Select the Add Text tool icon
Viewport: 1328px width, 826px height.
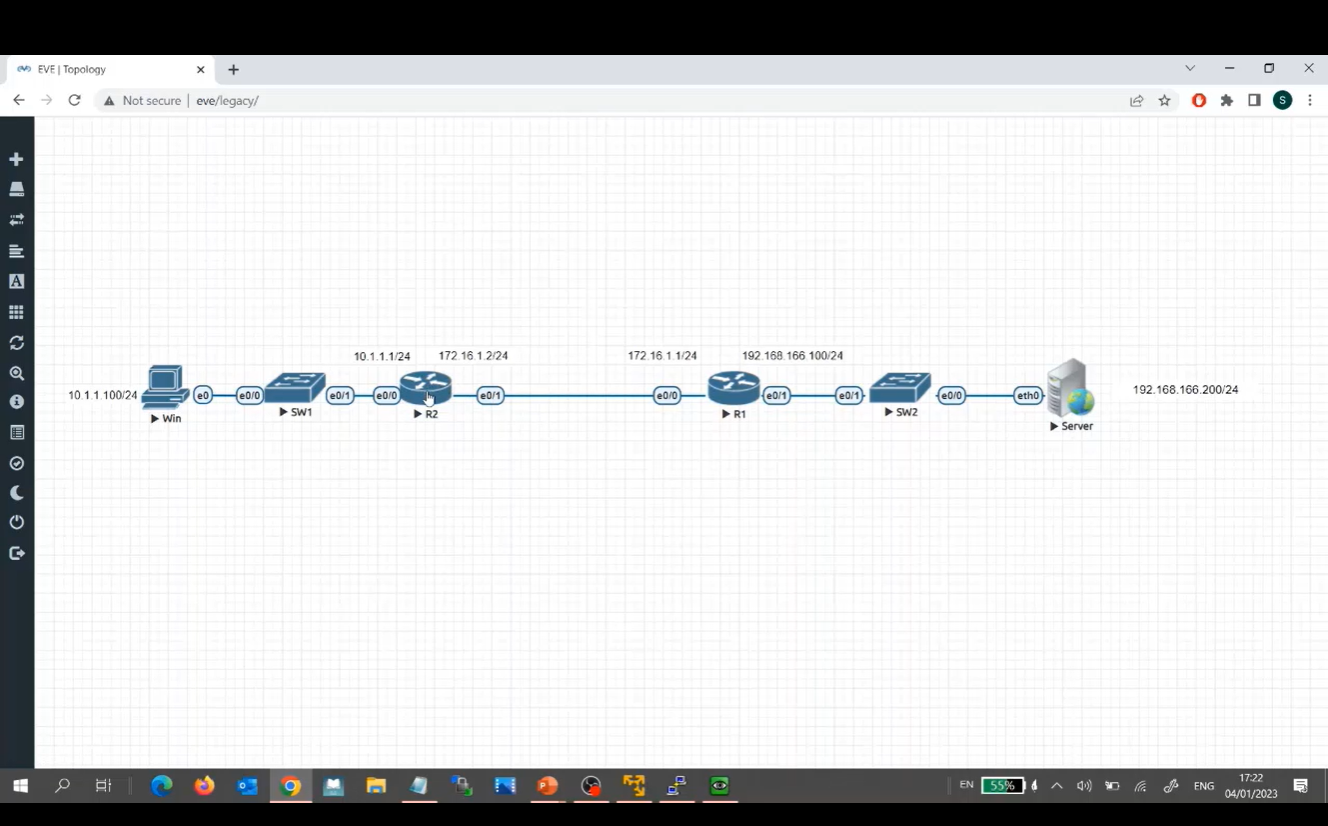tap(16, 281)
